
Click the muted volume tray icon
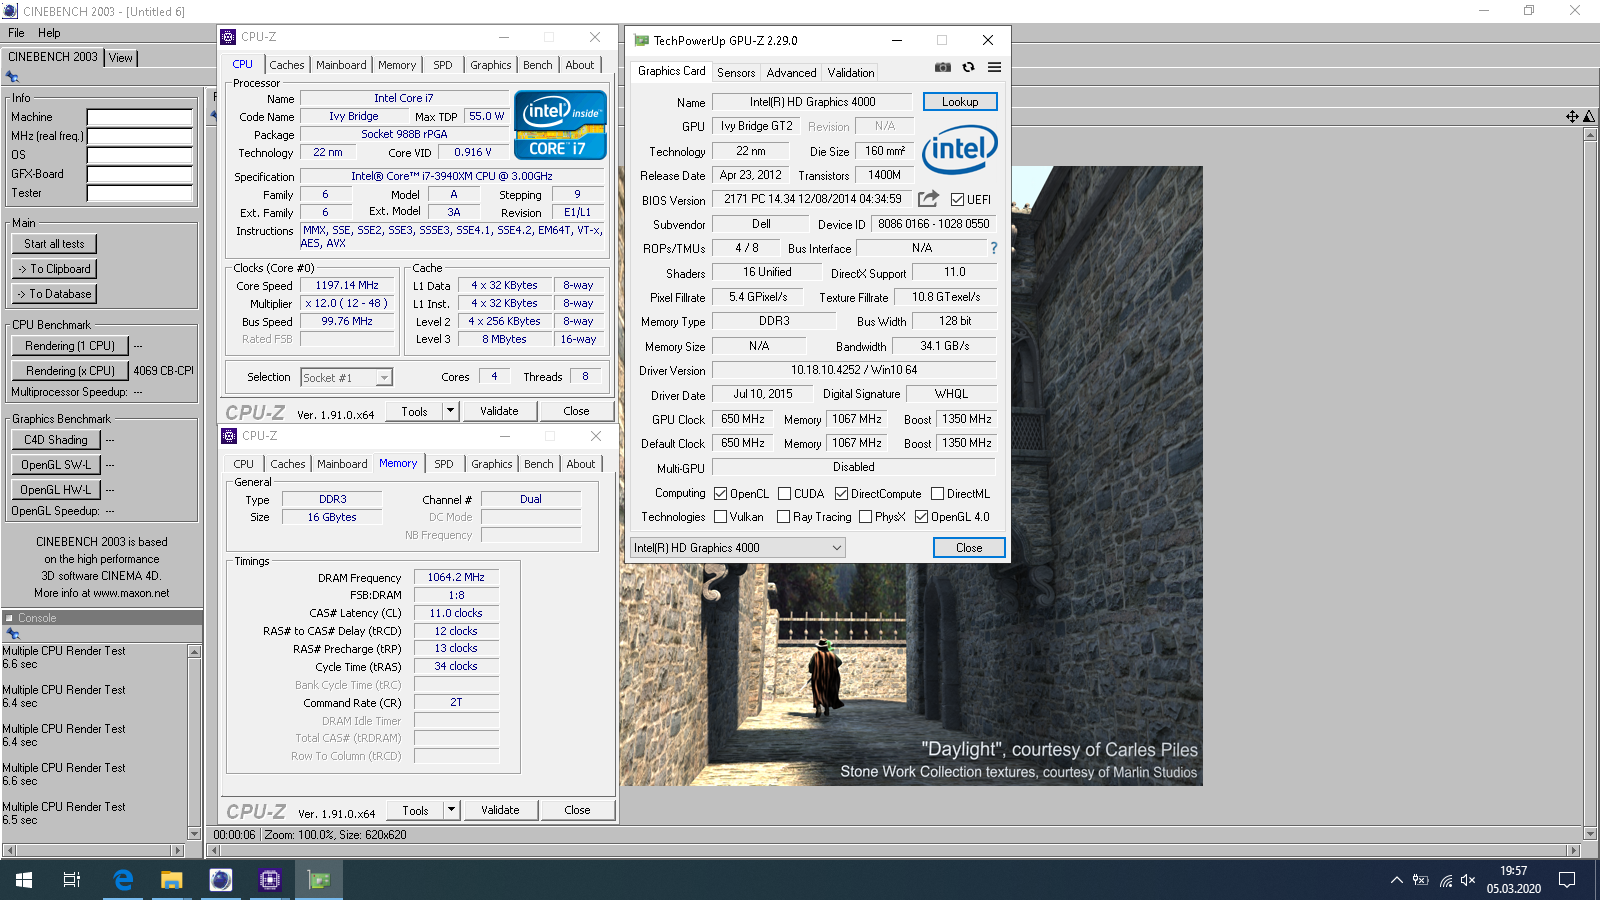(x=1468, y=880)
